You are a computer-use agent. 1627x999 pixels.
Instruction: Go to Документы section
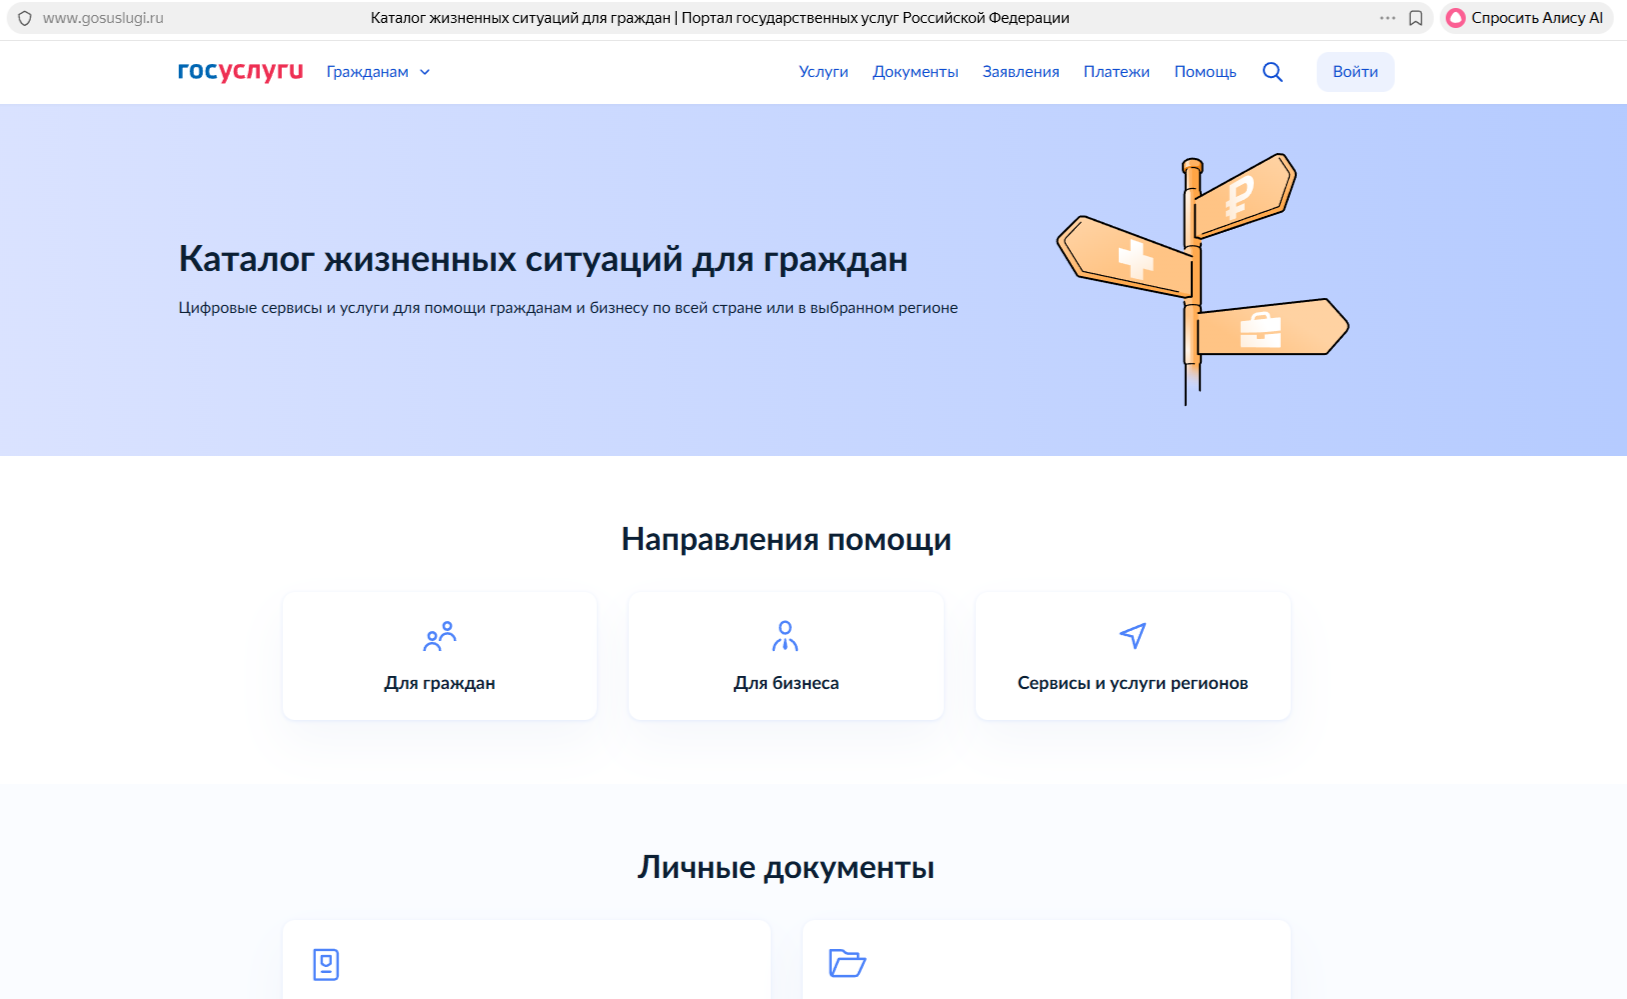click(x=915, y=72)
